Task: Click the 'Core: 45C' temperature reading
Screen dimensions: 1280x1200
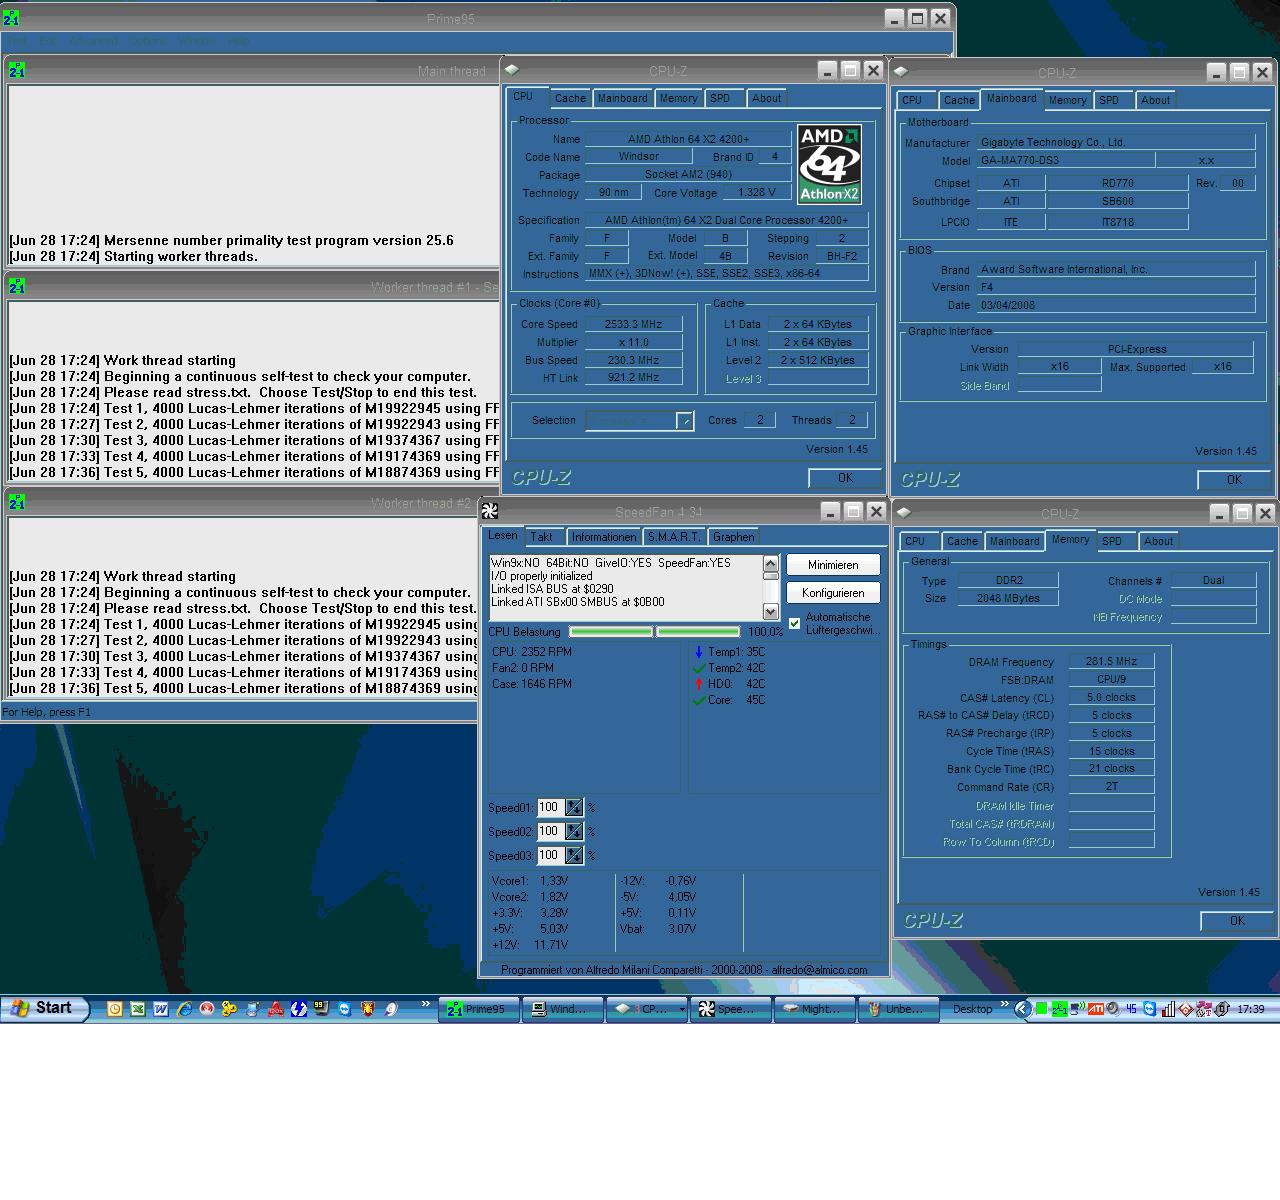Action: pos(737,700)
